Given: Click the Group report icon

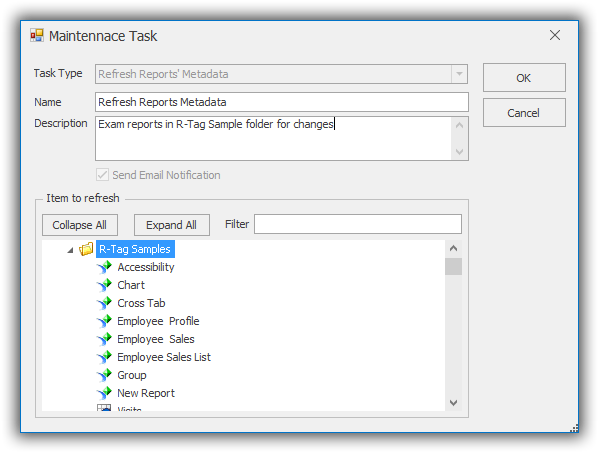Looking at the screenshot, I should [104, 375].
